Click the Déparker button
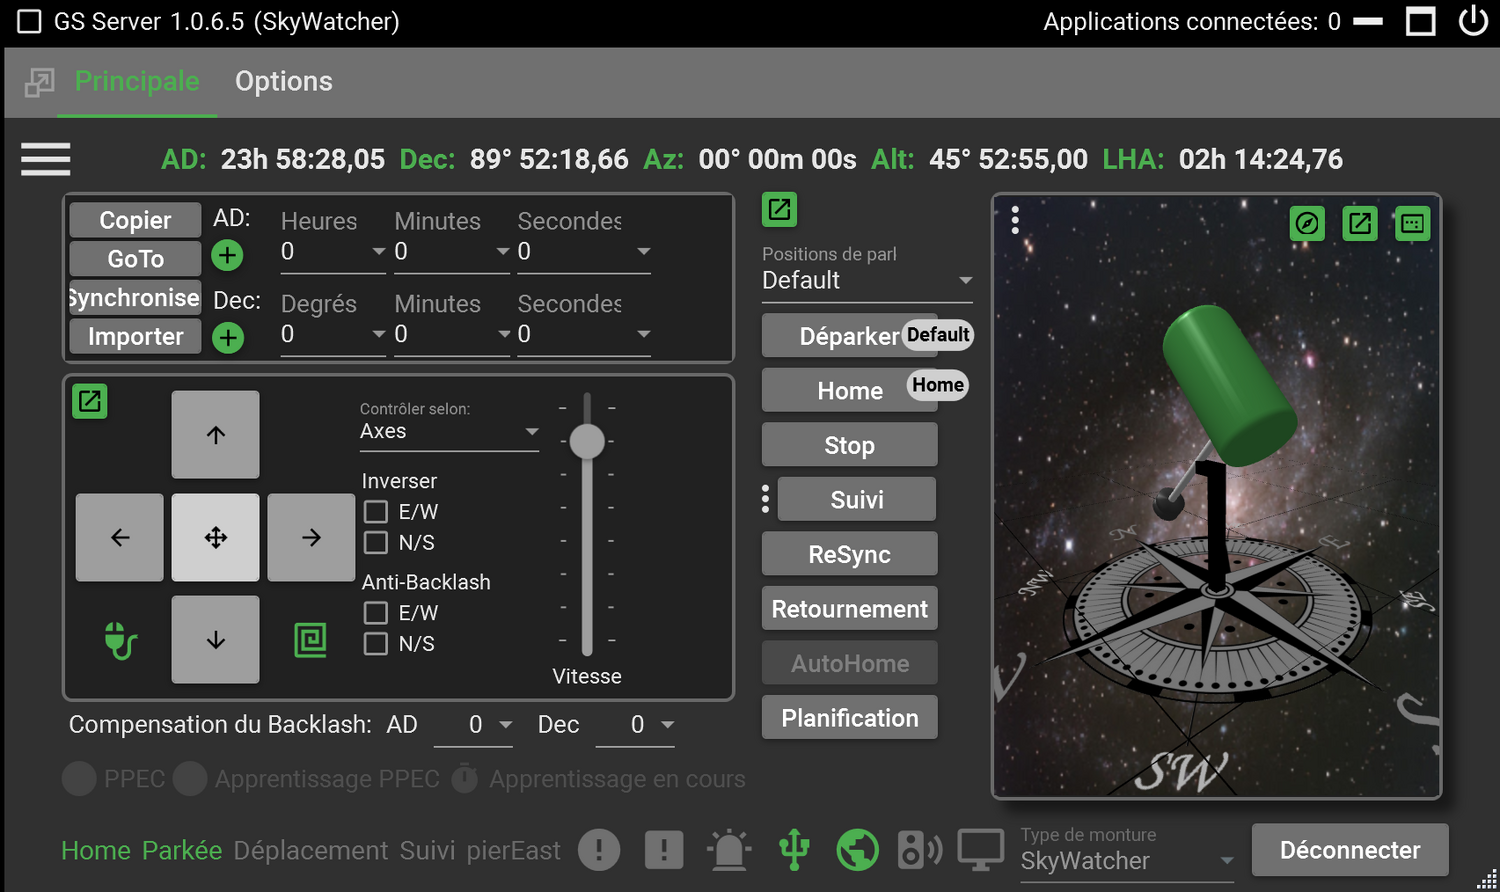The height and width of the screenshot is (892, 1500). click(x=849, y=336)
